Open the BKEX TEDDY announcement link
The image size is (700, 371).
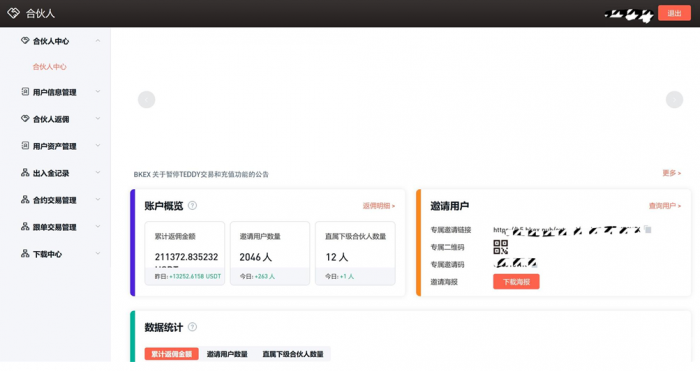(201, 174)
